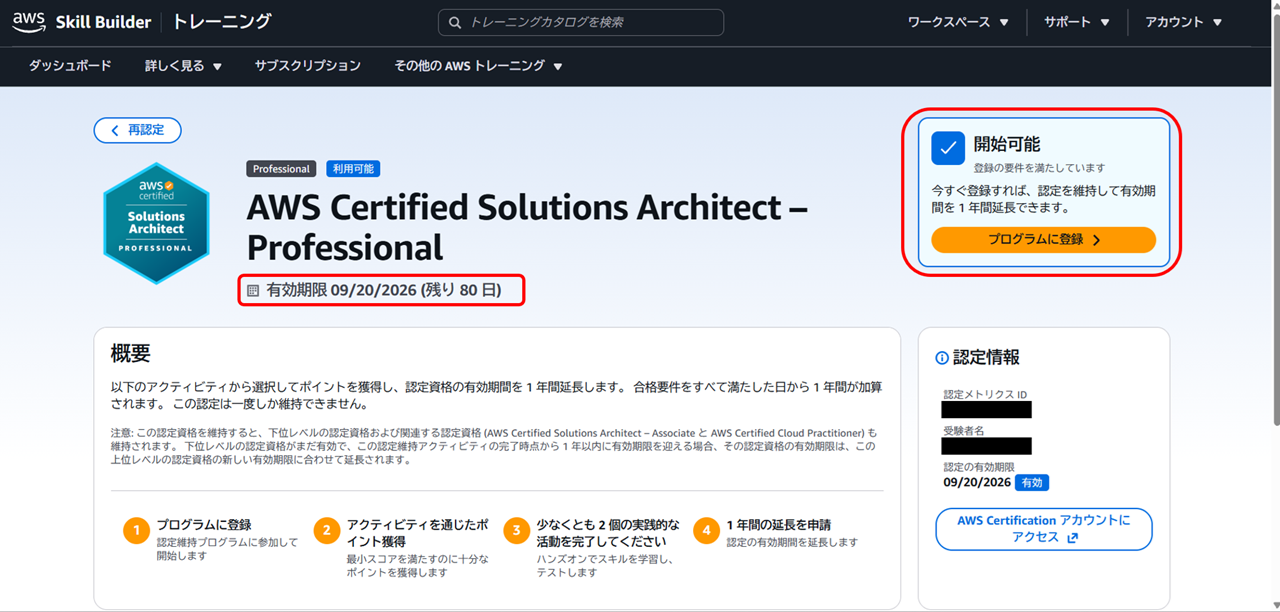Click the blue checkmark icon next to 開始可能
Image resolution: width=1280 pixels, height=612 pixels.
point(948,148)
